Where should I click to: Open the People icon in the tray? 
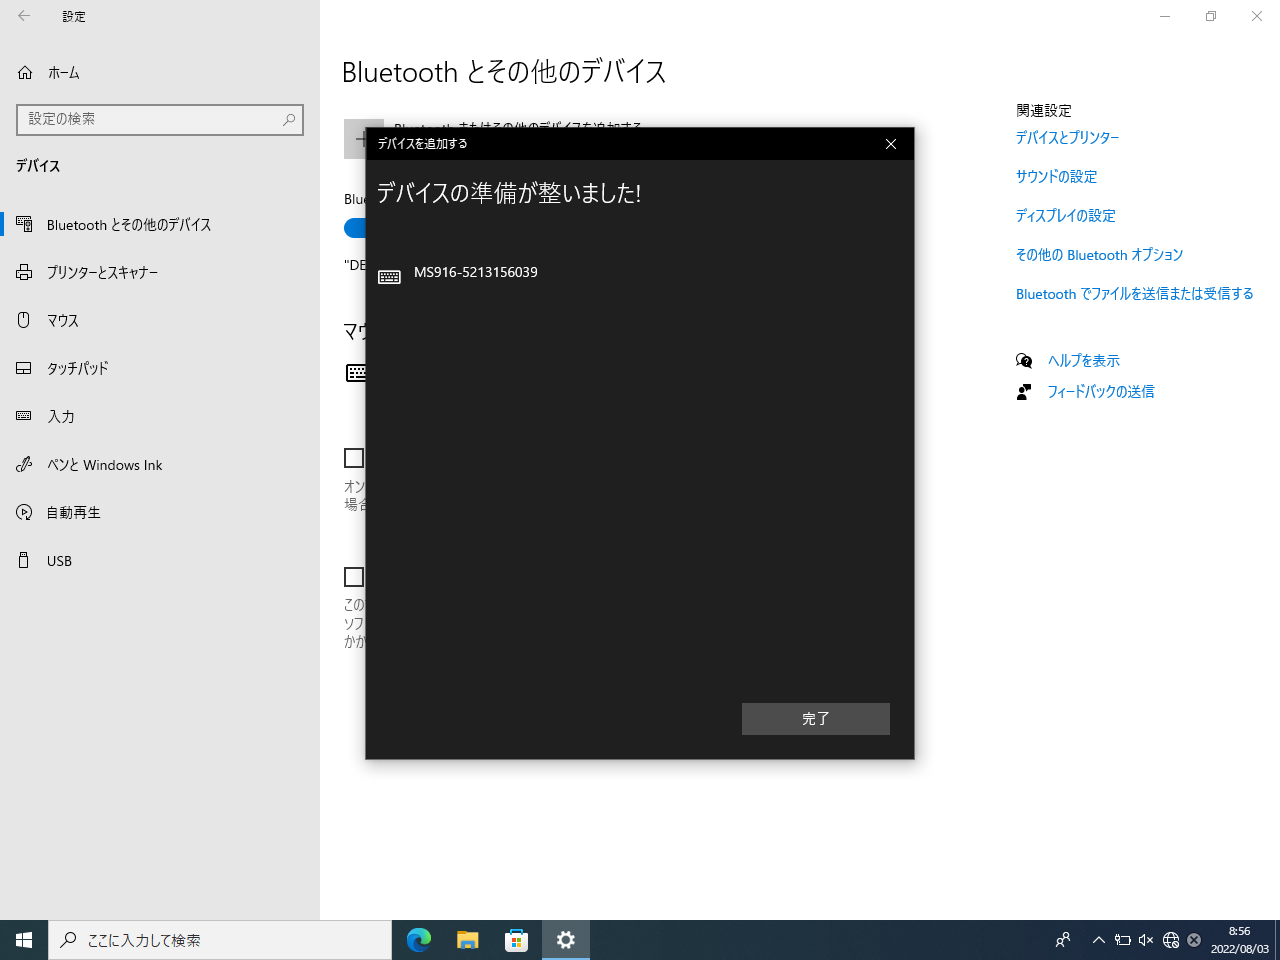pyautogui.click(x=1063, y=940)
